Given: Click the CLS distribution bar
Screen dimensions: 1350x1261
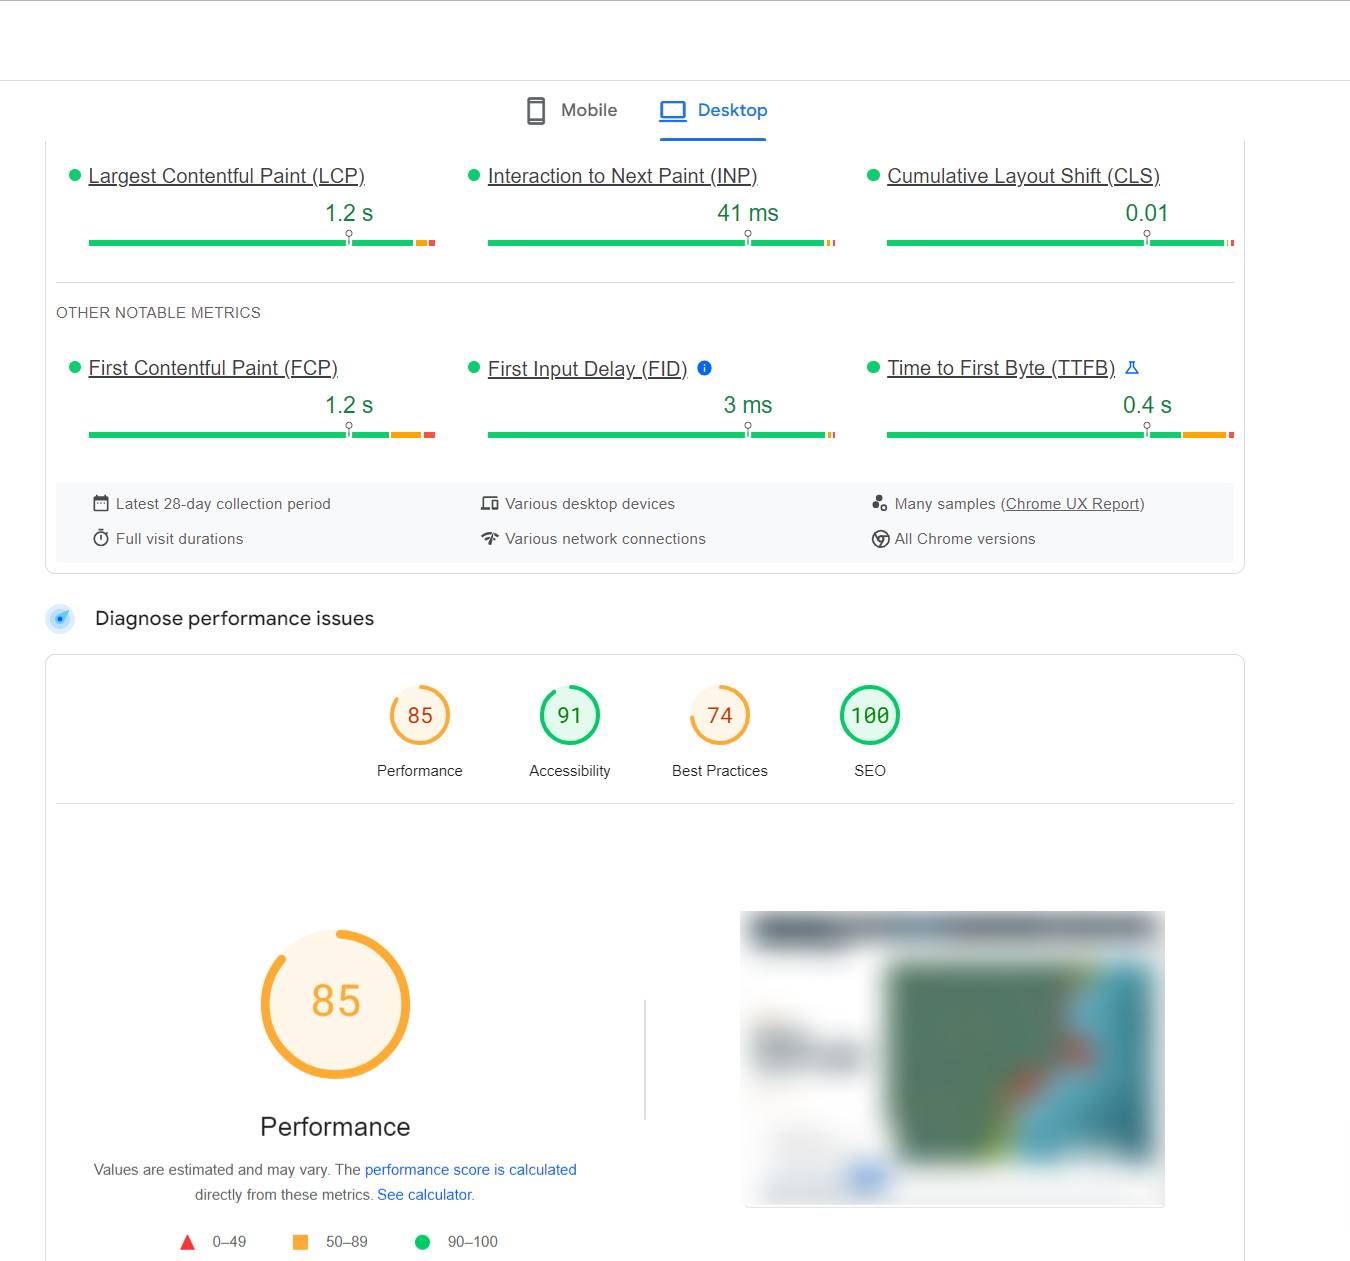Looking at the screenshot, I should click(x=1060, y=242).
